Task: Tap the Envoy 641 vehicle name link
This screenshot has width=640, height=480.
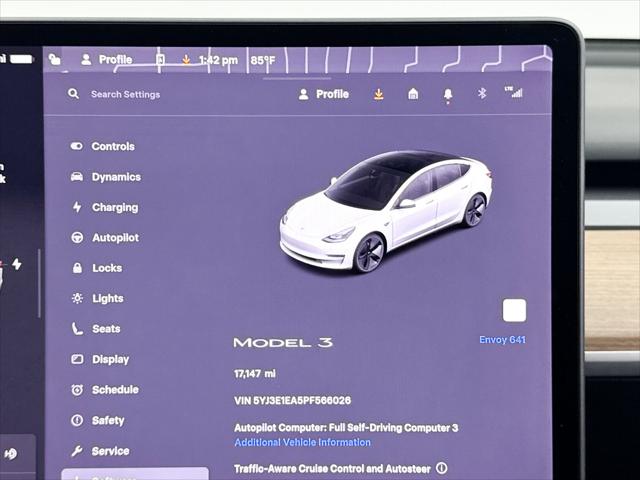Action: click(502, 340)
